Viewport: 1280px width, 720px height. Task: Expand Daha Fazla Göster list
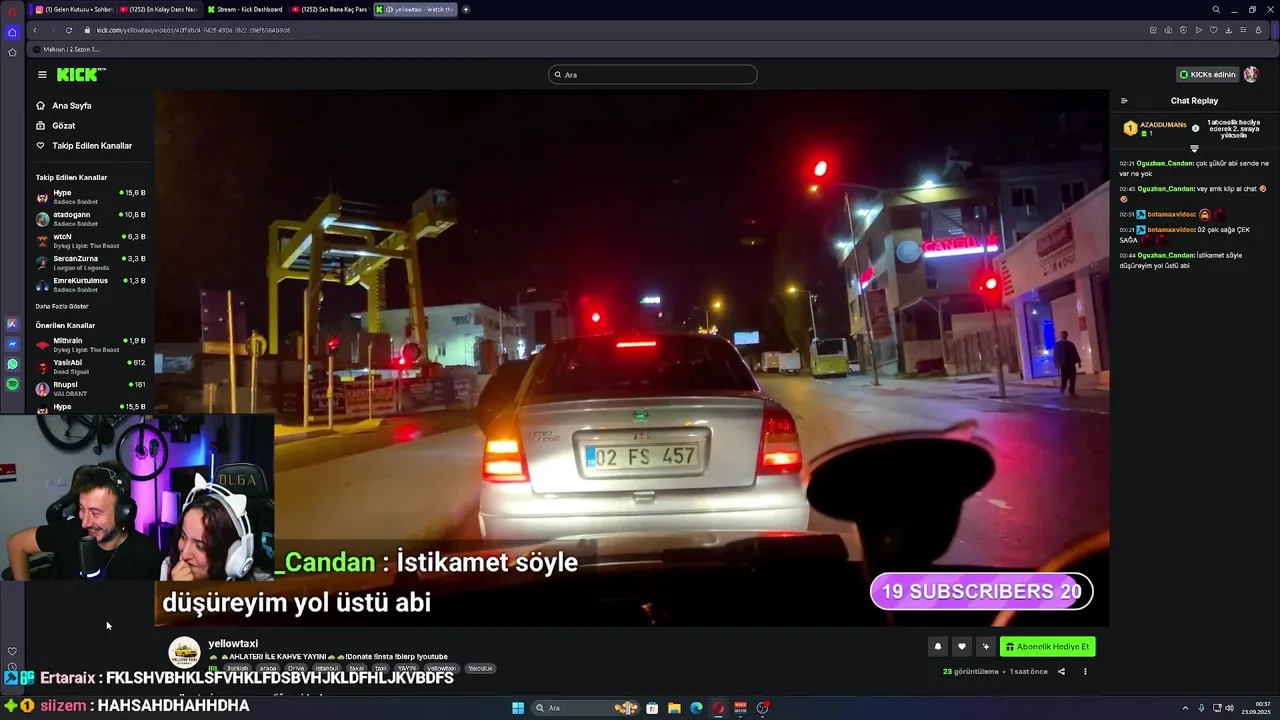pyautogui.click(x=62, y=306)
